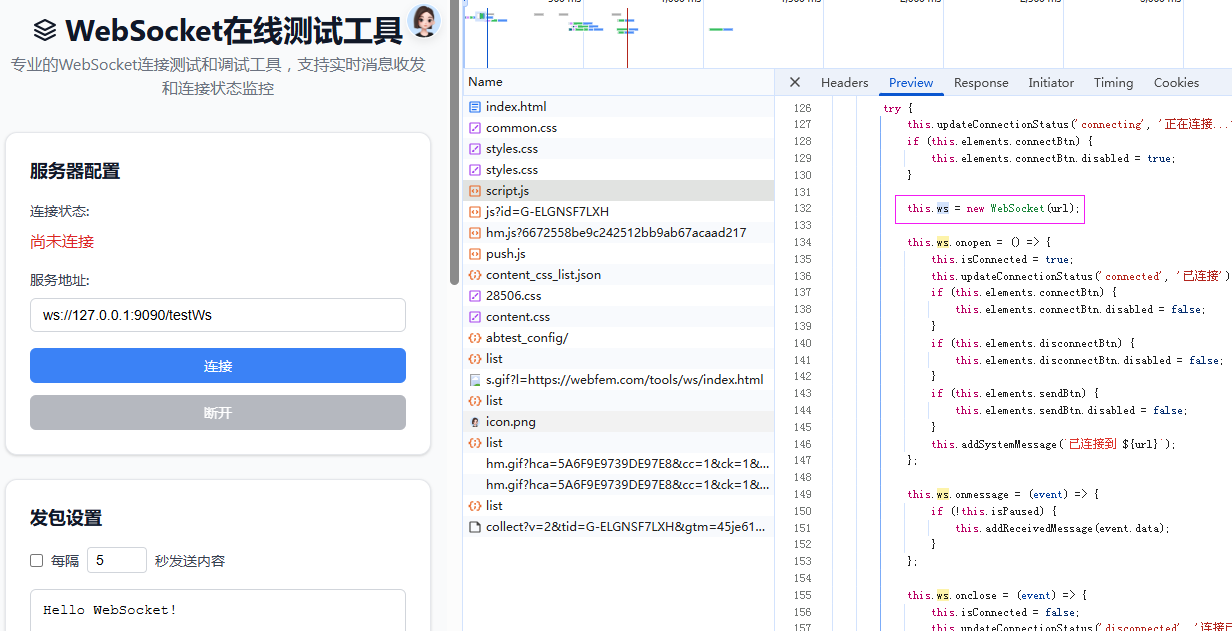Click the Hello WebSocket! message text area

click(218, 610)
